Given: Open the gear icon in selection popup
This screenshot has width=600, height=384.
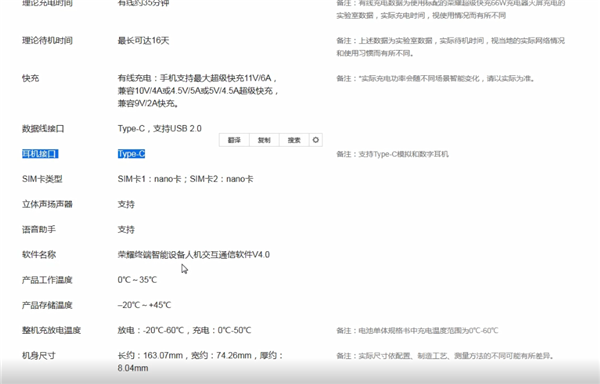Looking at the screenshot, I should 316,140.
